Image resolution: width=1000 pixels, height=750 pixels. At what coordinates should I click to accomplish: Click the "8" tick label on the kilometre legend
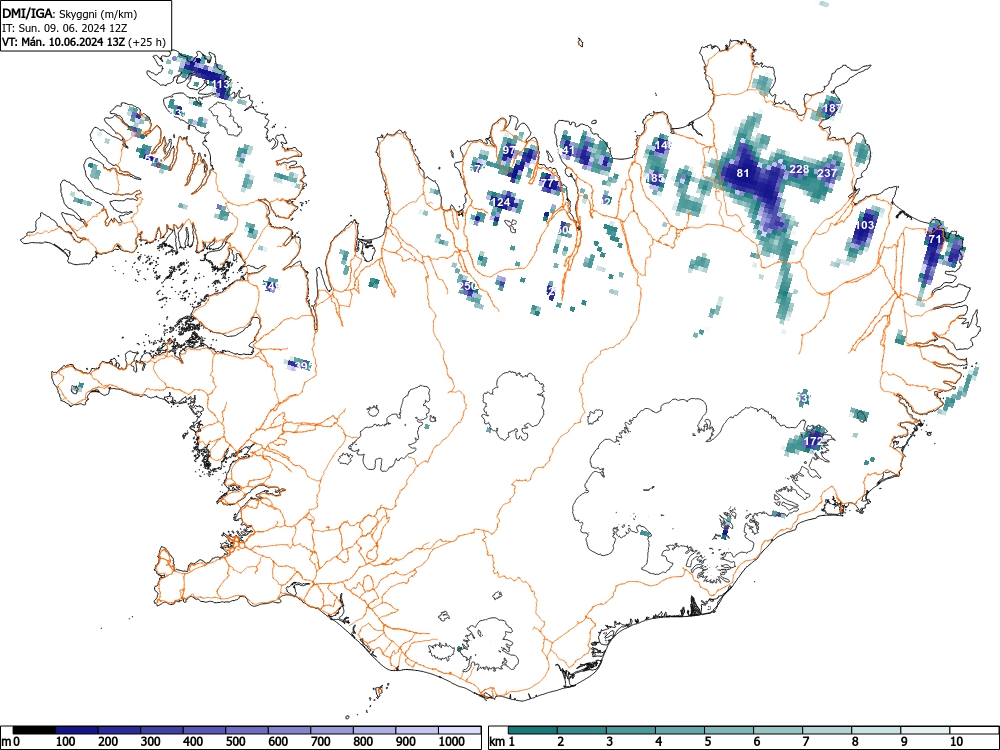855,742
